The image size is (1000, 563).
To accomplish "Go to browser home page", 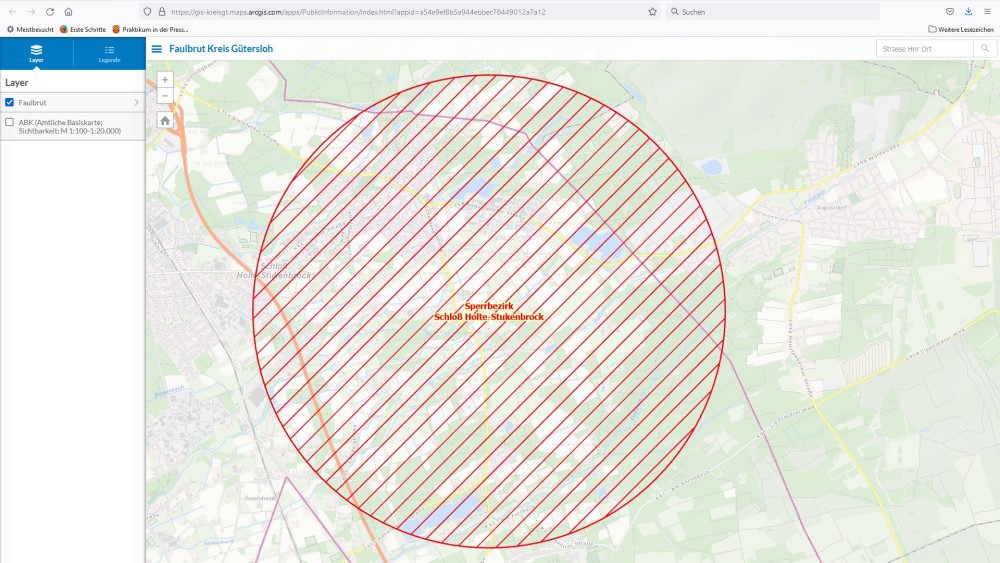I will pyautogui.click(x=68, y=11).
